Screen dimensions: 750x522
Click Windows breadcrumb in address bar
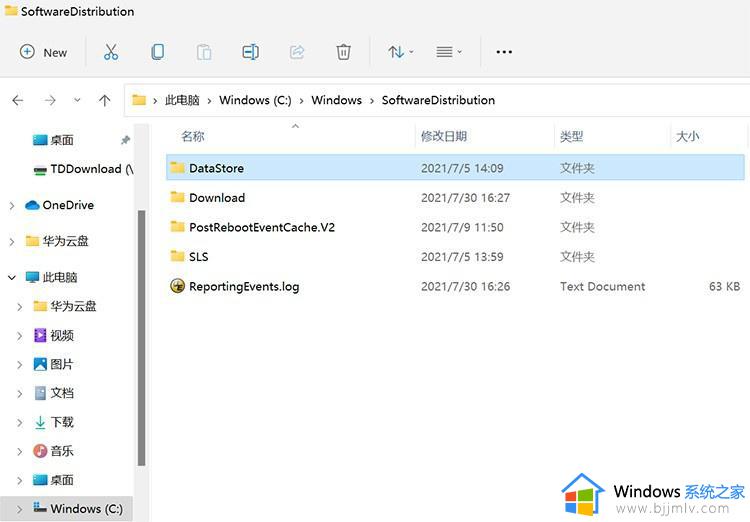(336, 100)
